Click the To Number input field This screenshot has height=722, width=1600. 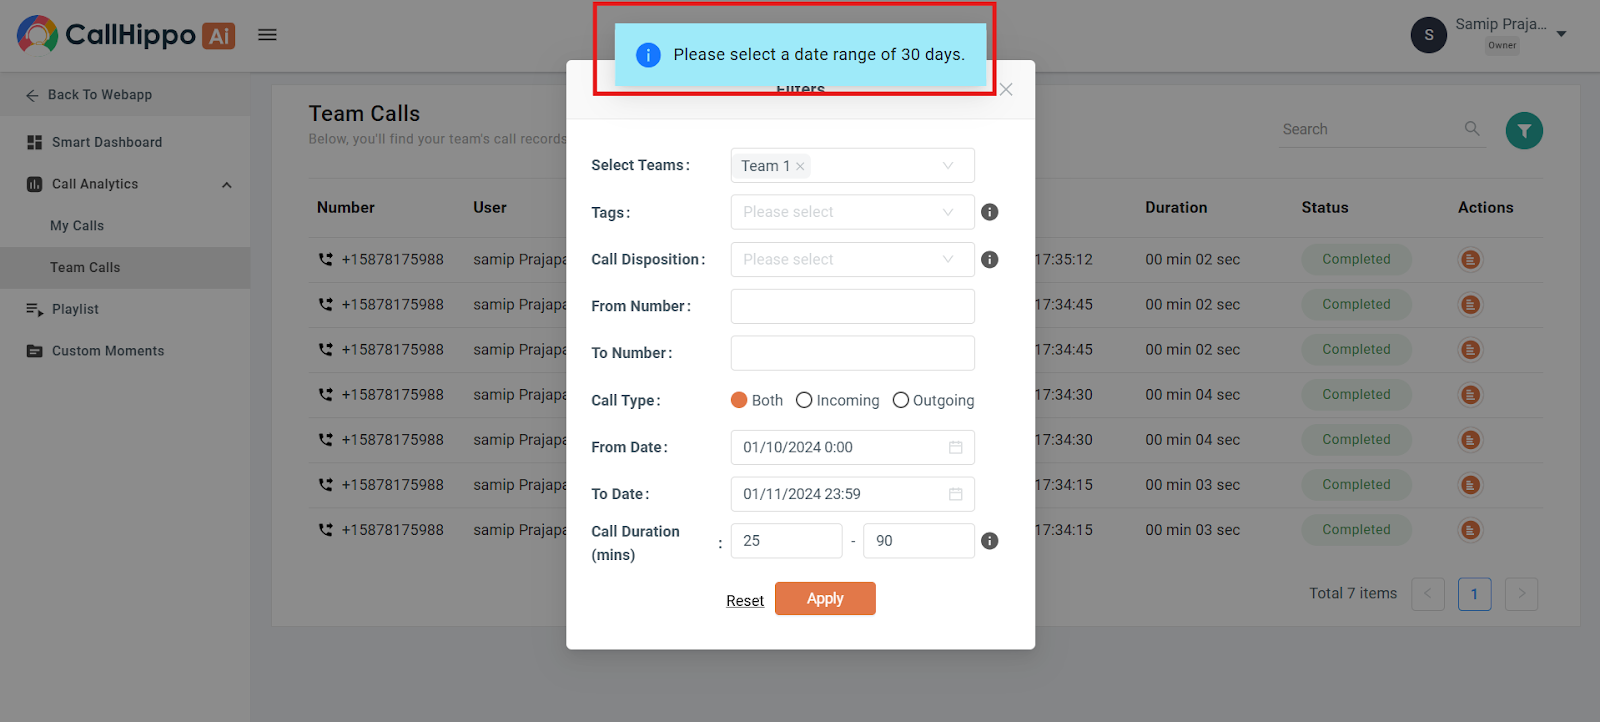point(853,353)
